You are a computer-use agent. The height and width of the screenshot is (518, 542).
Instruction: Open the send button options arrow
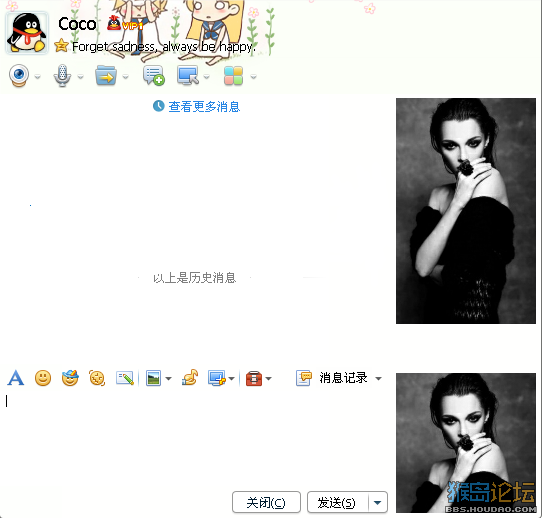tap(378, 502)
